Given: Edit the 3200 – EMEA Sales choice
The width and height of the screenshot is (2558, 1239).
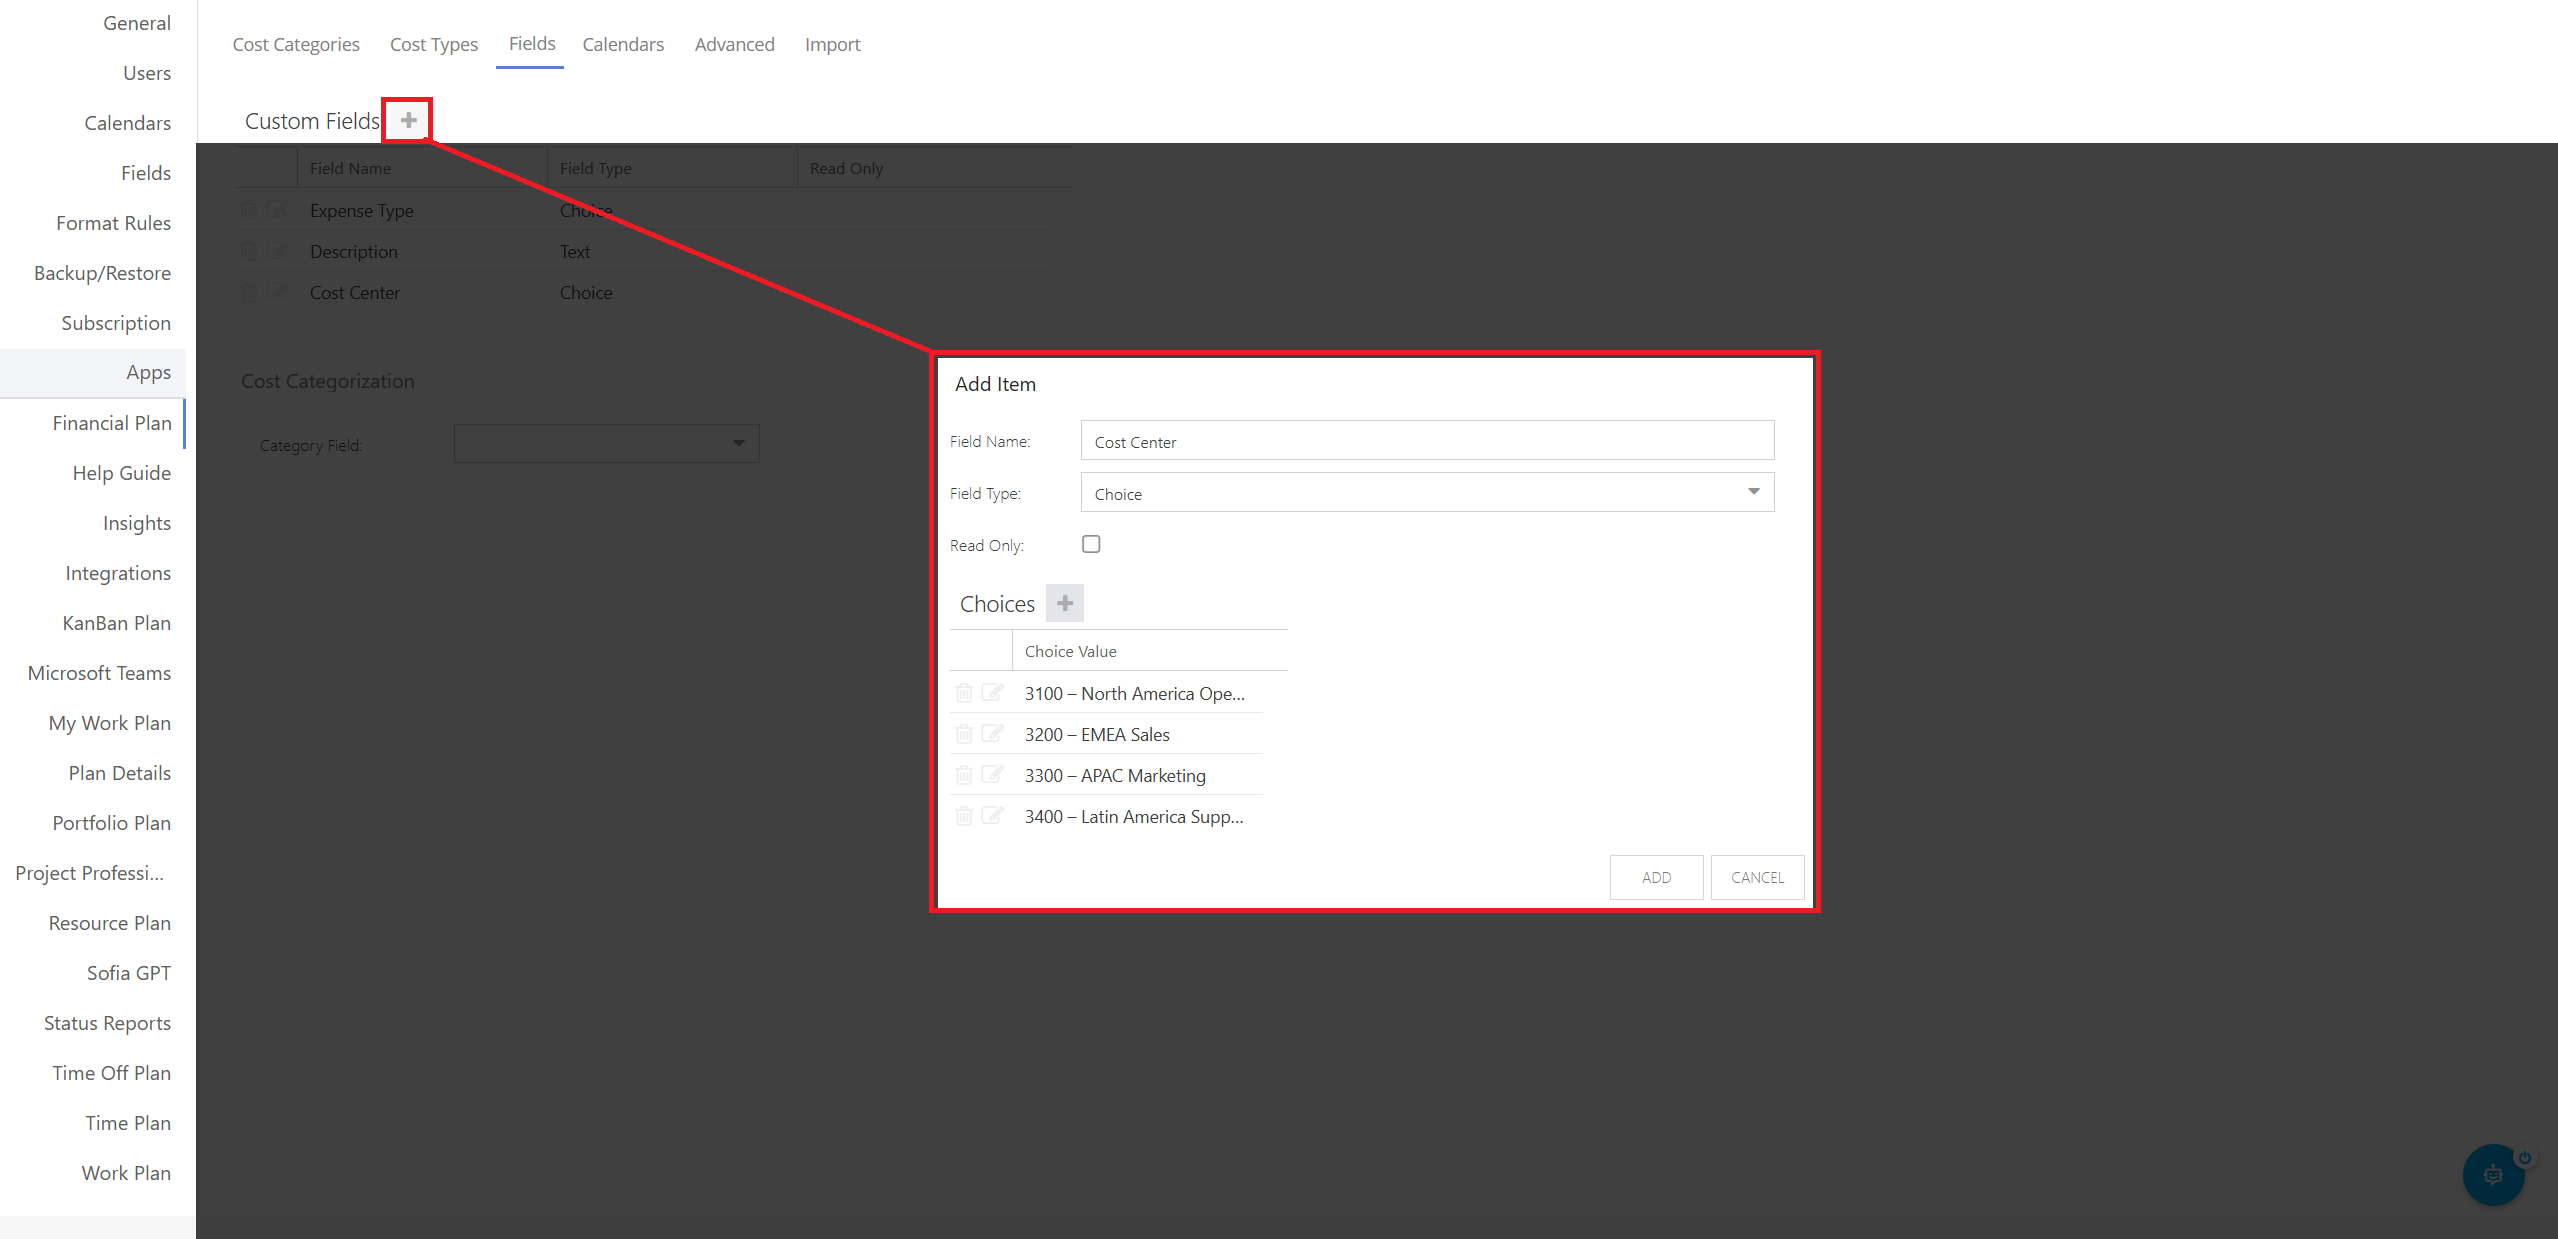Looking at the screenshot, I should (992, 734).
